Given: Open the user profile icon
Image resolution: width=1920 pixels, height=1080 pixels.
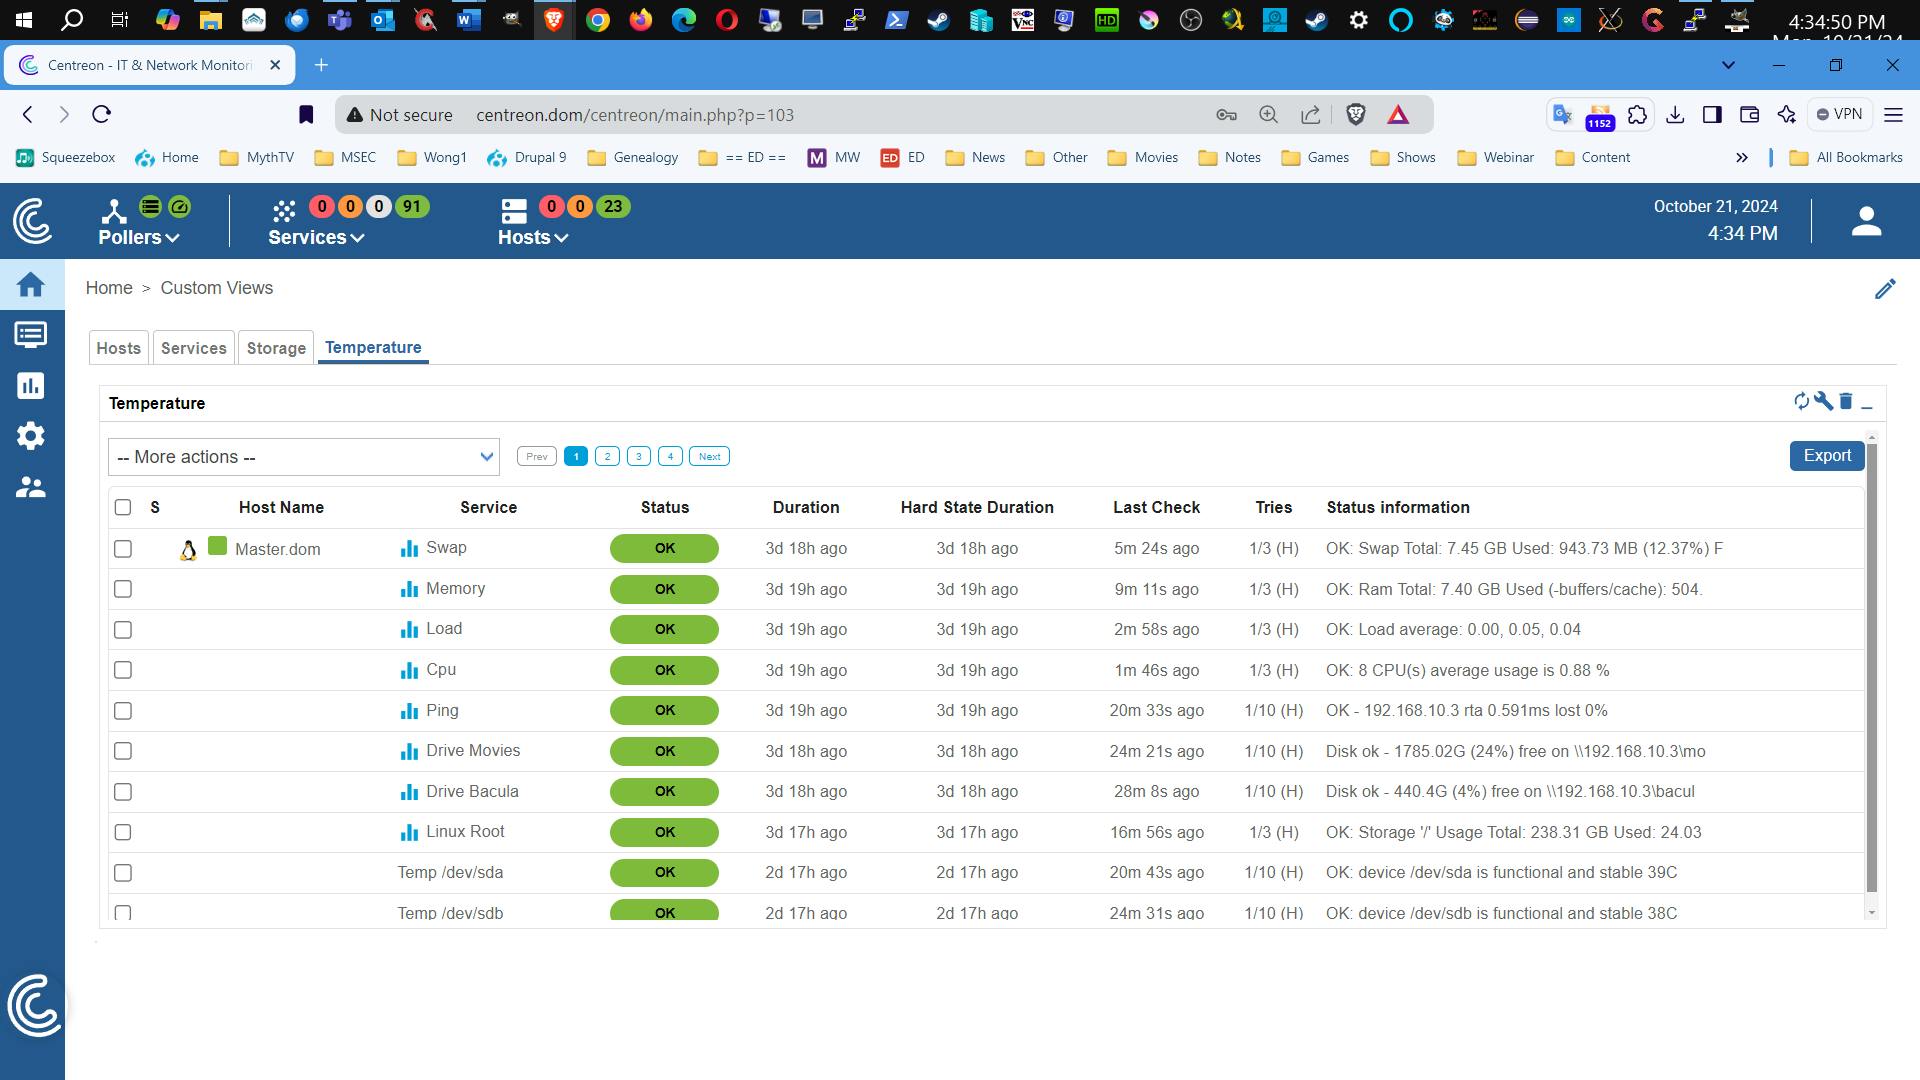Looking at the screenshot, I should [x=1866, y=221].
